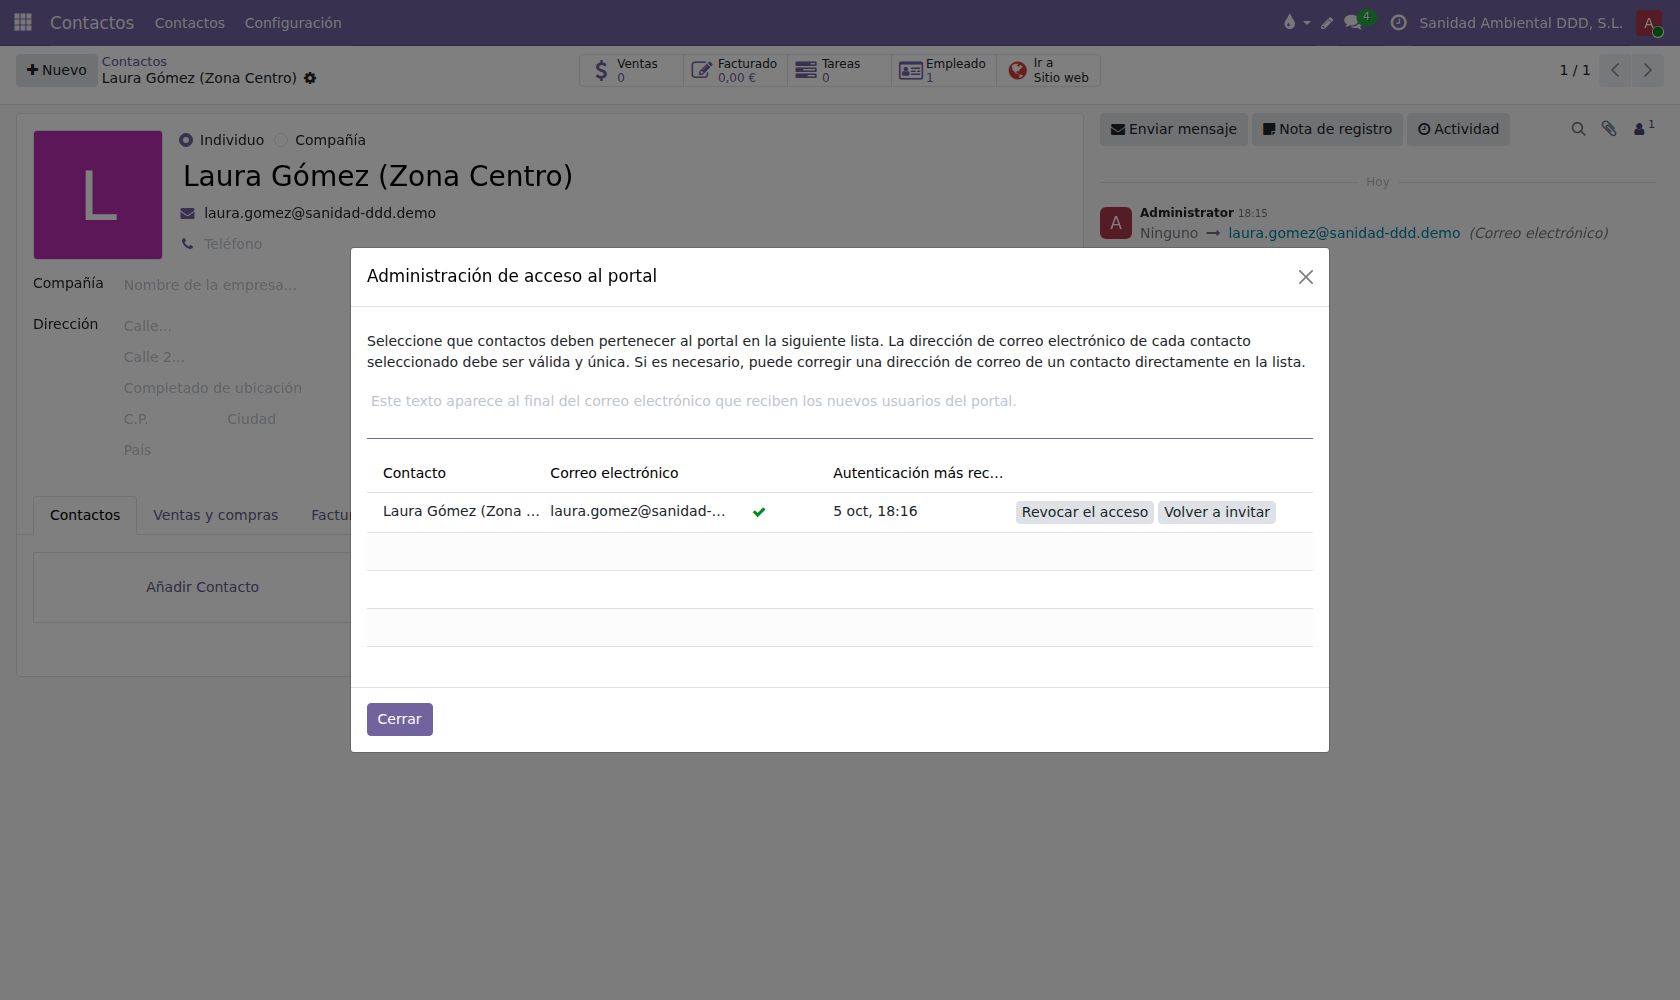Click the Nuevo button
1680x1000 pixels.
pyautogui.click(x=57, y=70)
